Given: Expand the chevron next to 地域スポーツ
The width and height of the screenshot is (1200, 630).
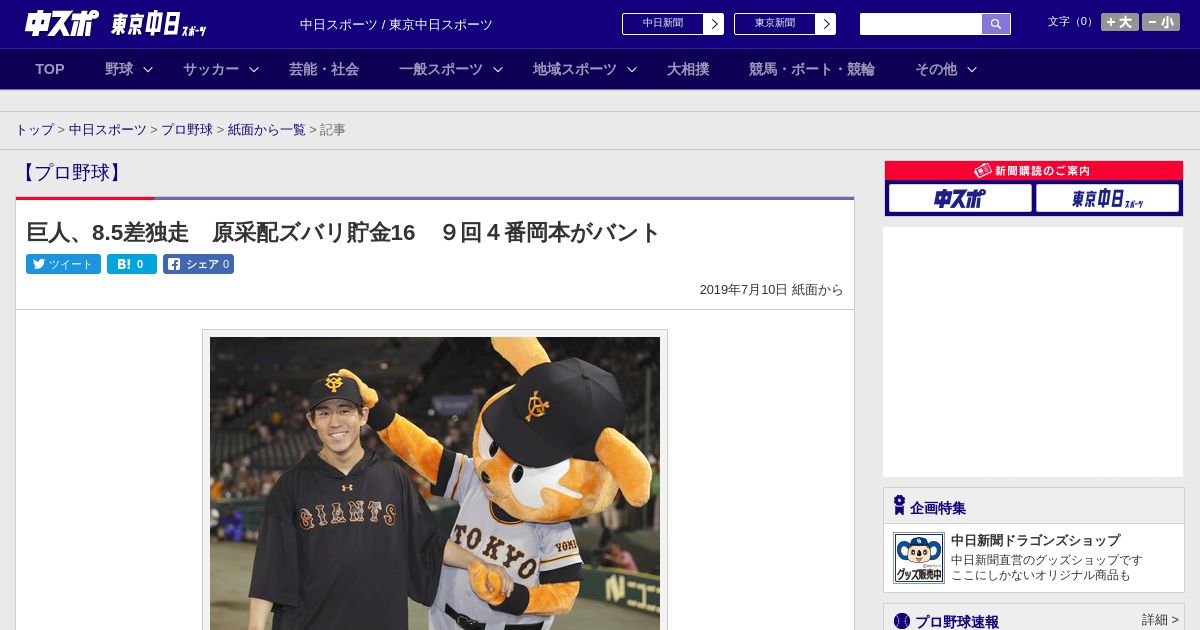Looking at the screenshot, I should 632,69.
